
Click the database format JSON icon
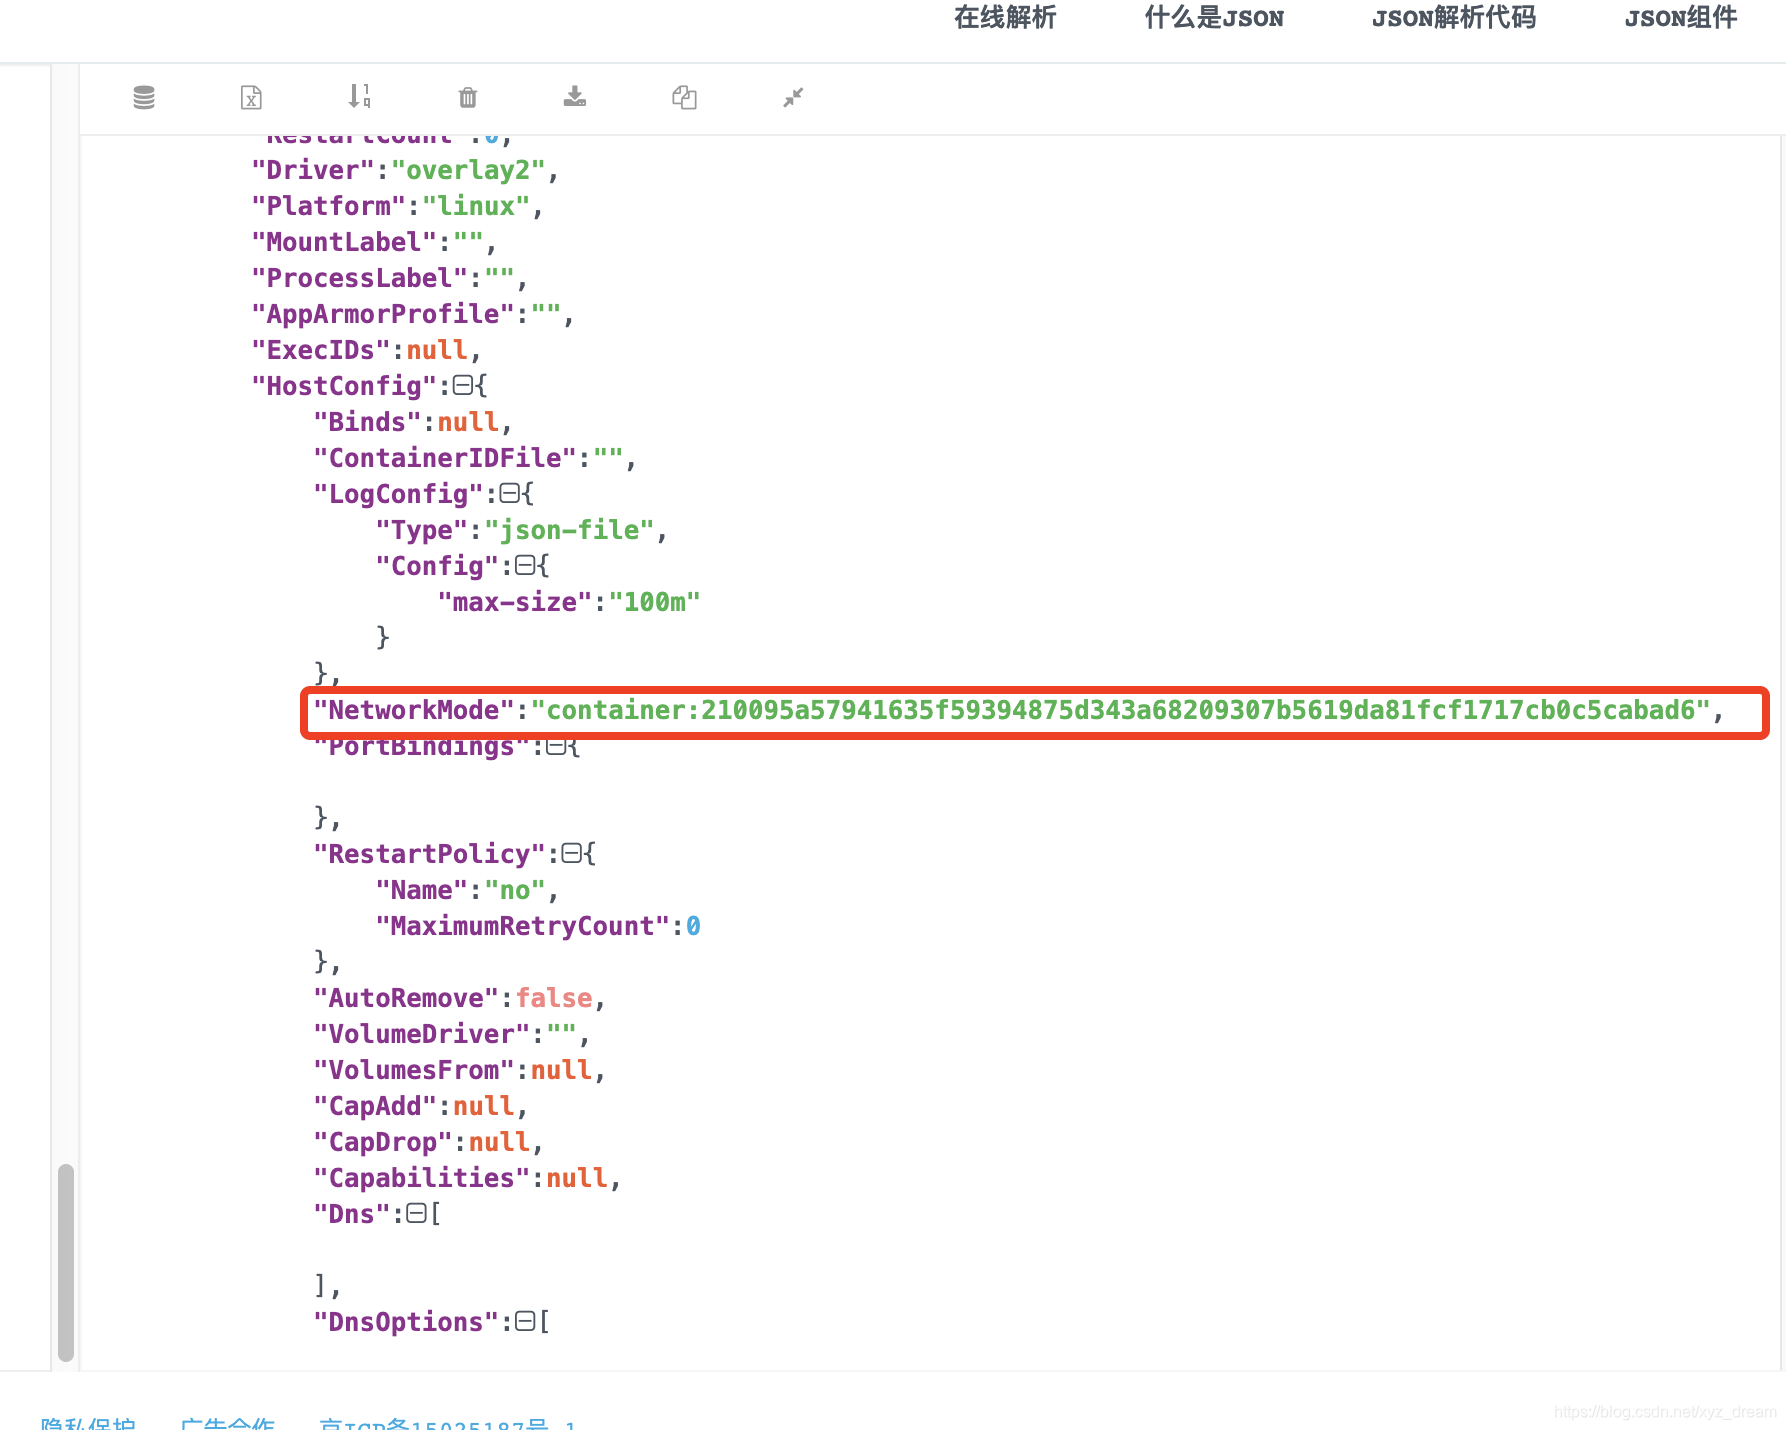coord(144,97)
